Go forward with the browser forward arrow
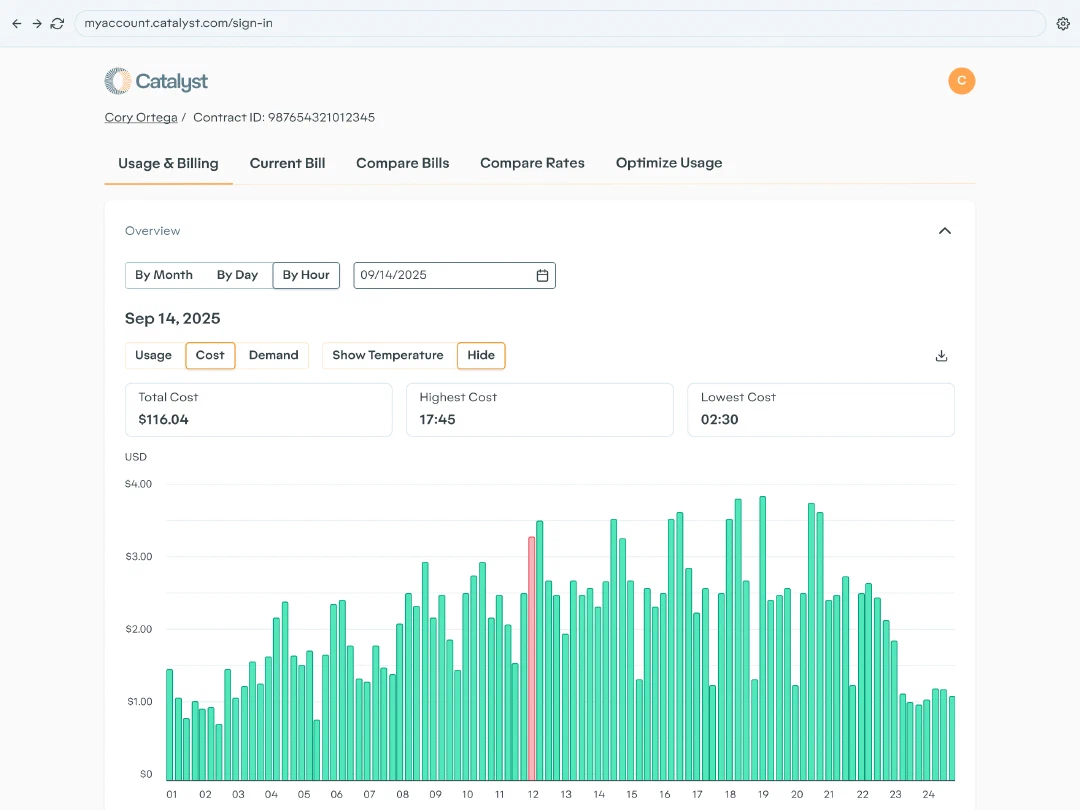The height and width of the screenshot is (810, 1080). (x=37, y=23)
